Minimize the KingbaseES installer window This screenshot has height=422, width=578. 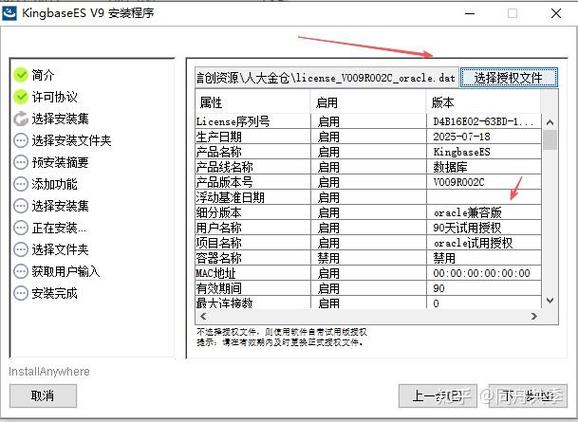(470, 13)
